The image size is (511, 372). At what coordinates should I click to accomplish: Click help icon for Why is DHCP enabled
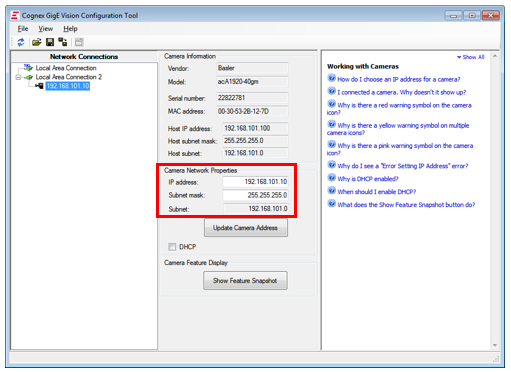point(331,178)
